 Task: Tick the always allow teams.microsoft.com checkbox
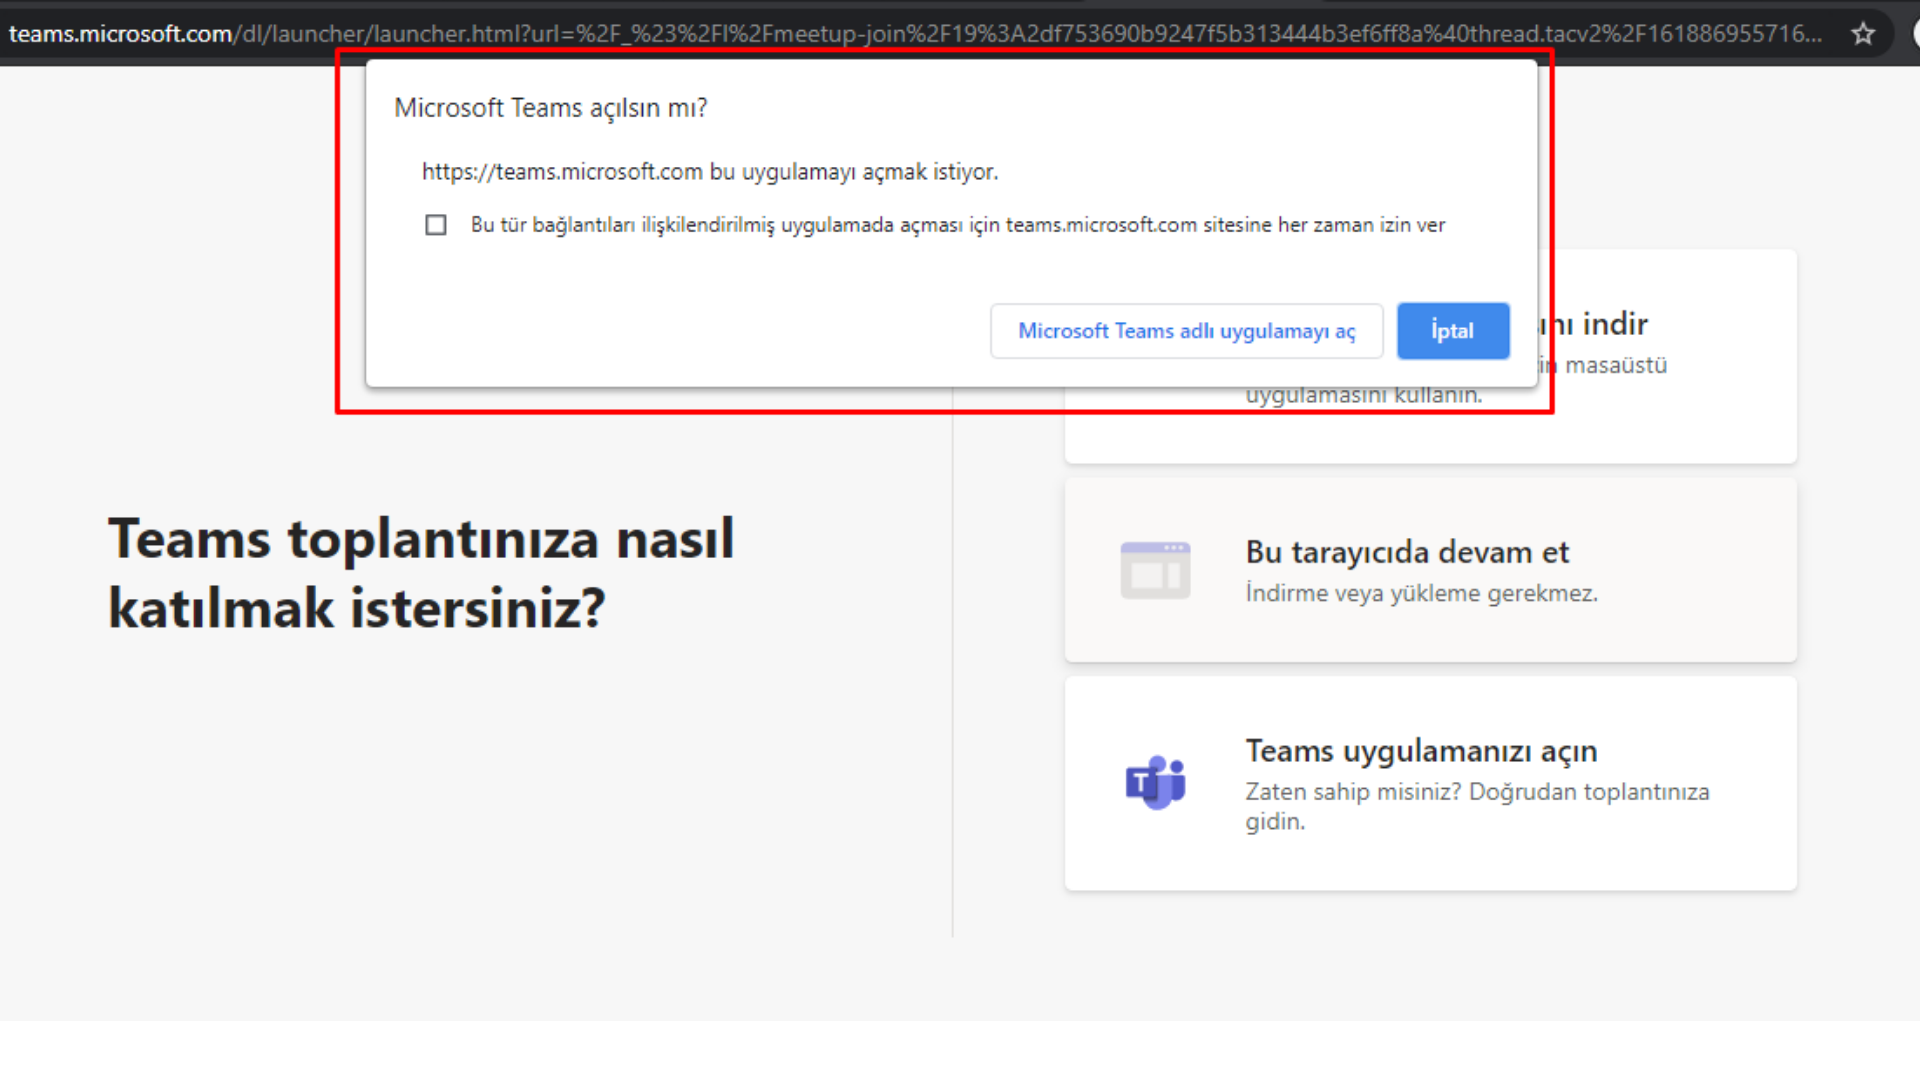tap(436, 225)
